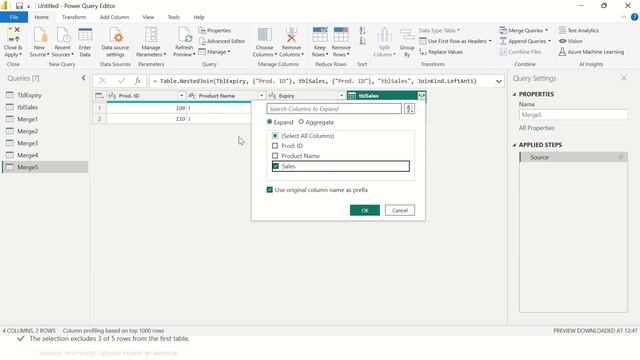This screenshot has width=640, height=360.
Task: Click Keep Rows icon
Action: [320, 35]
